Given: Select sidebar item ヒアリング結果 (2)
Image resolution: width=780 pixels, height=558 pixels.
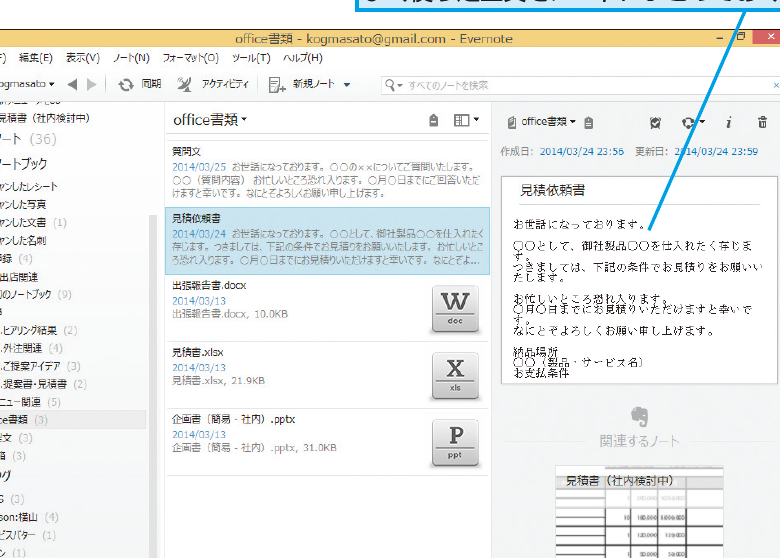Looking at the screenshot, I should click(x=39, y=330).
